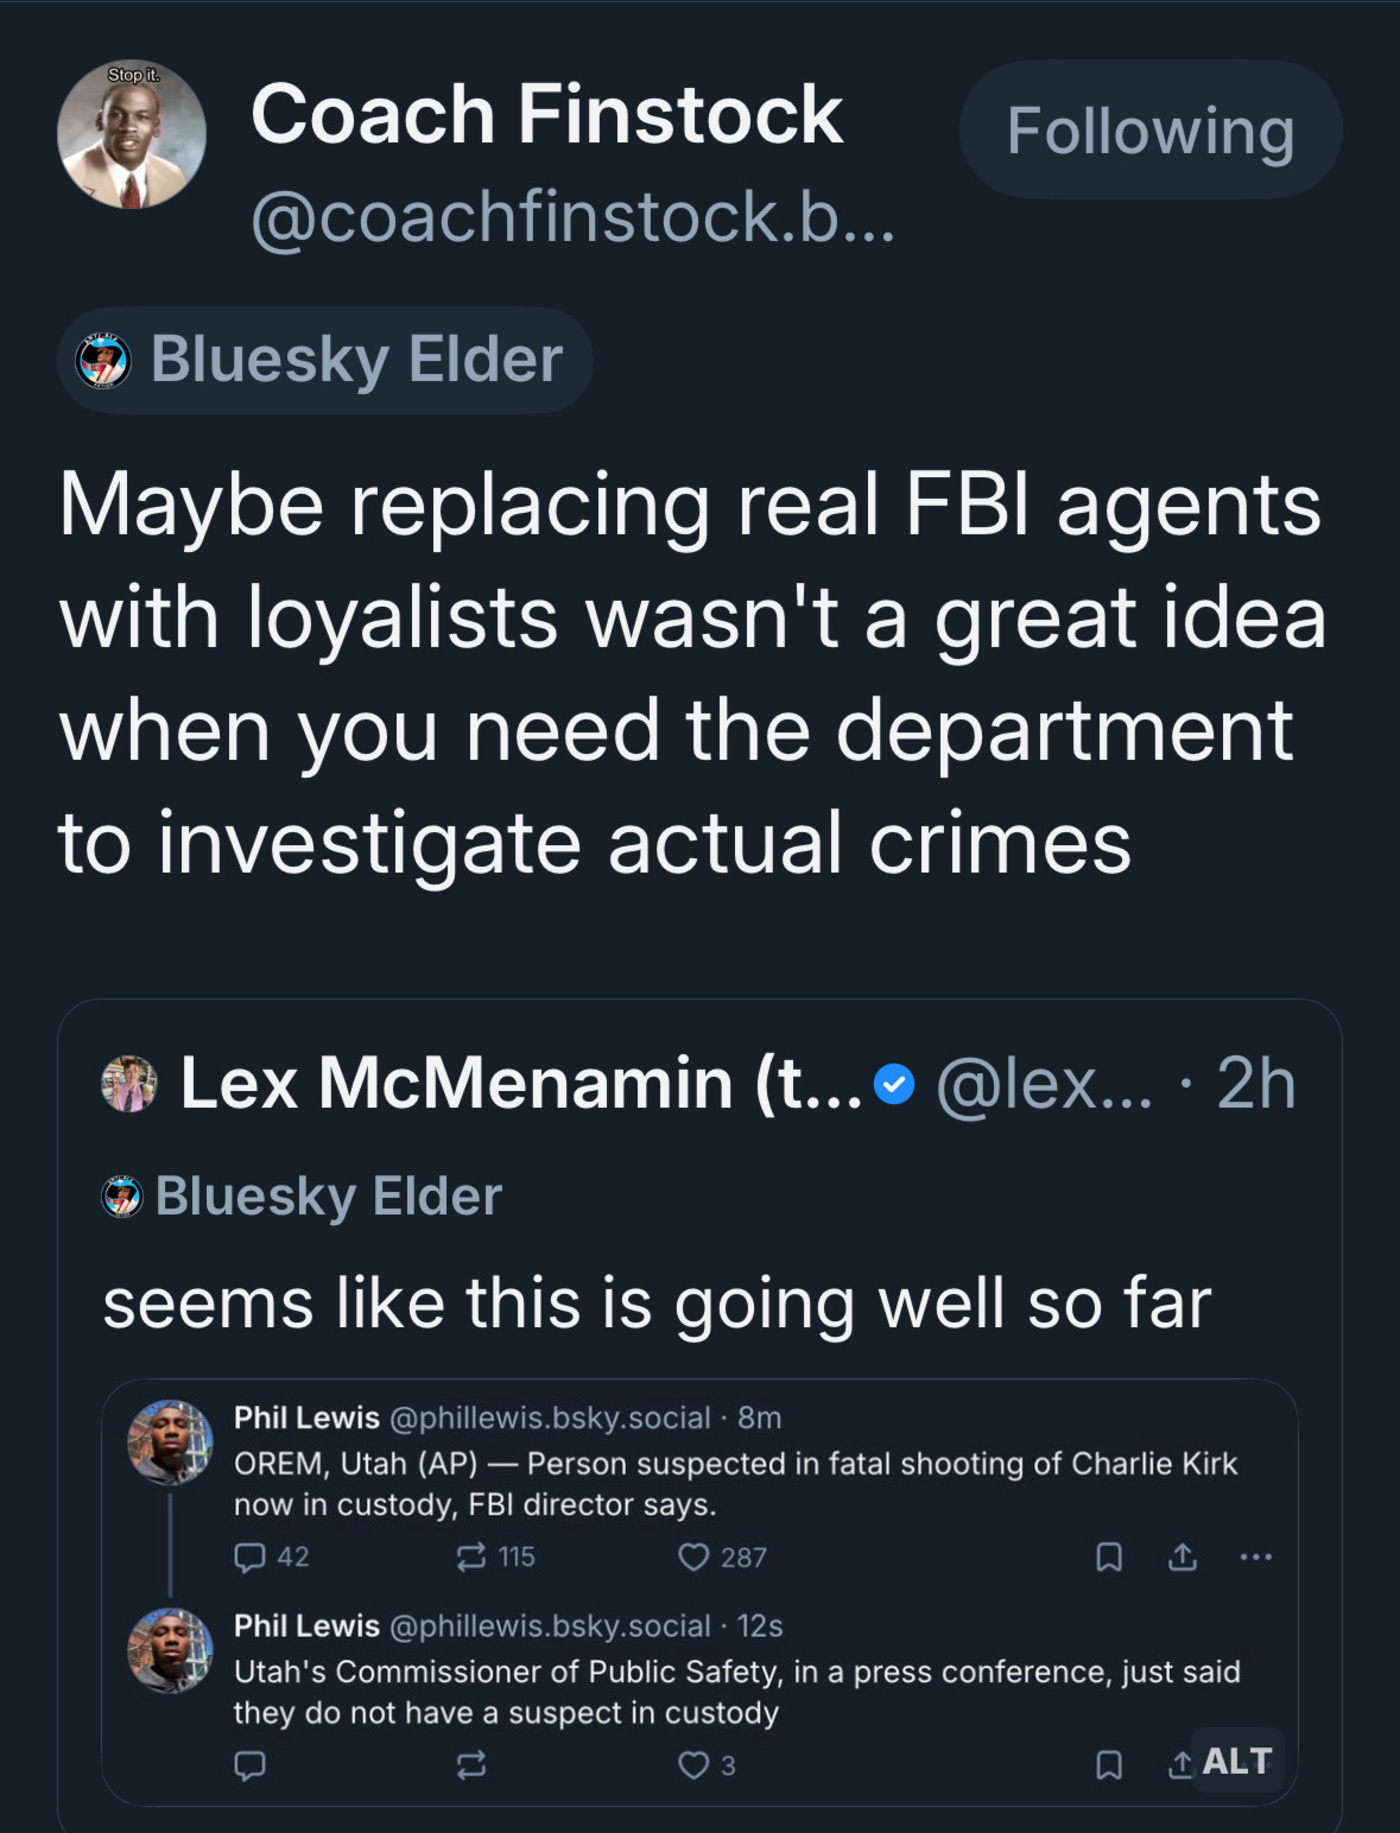Like Phil Lewis post with 287 likes
Viewport: 1400px width, 1833px height.
point(693,1557)
